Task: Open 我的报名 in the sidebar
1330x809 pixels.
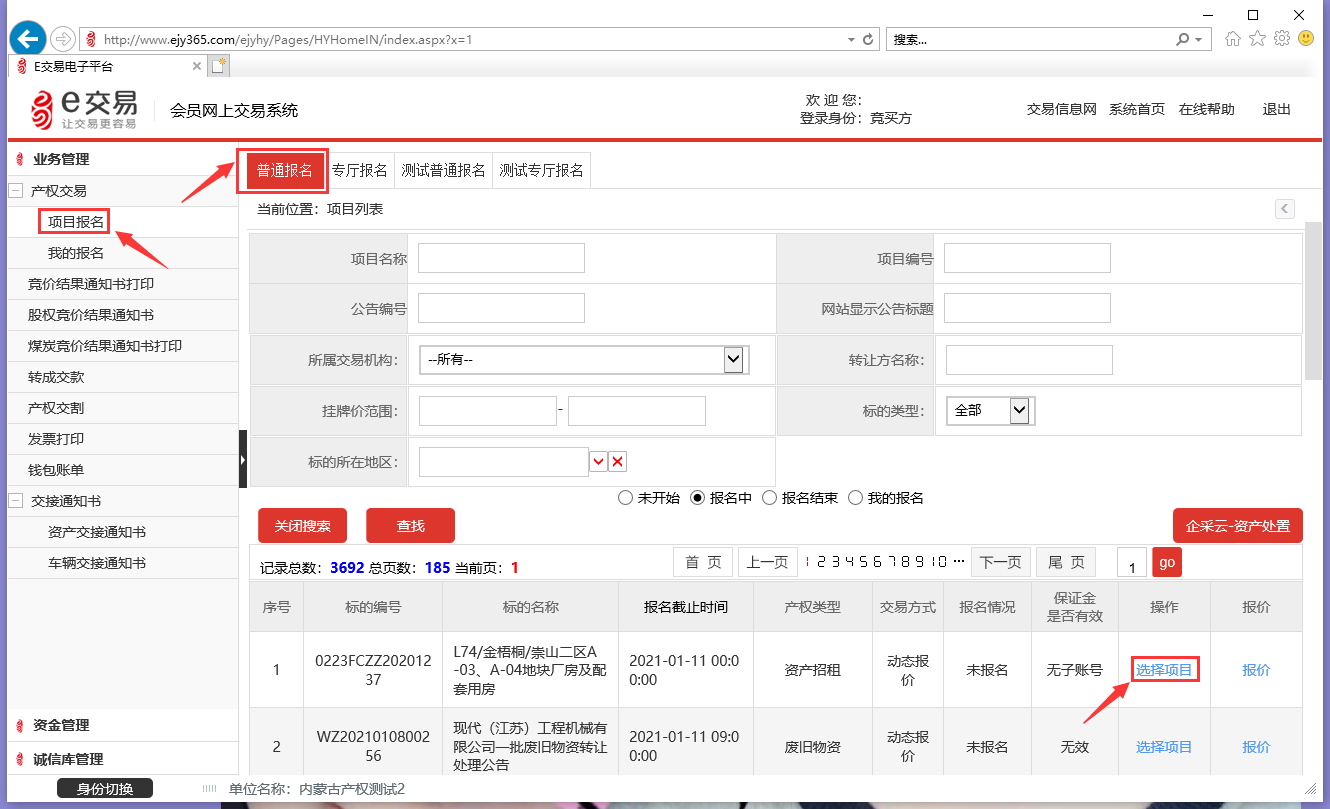Action: point(76,253)
